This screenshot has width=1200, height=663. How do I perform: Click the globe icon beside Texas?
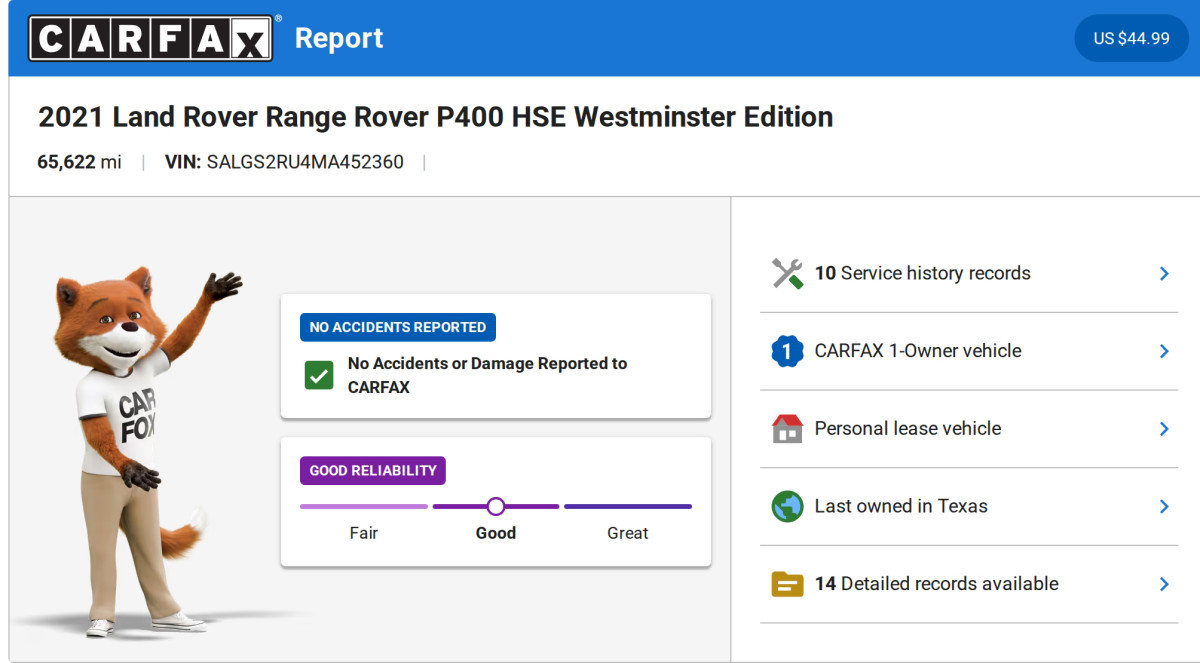pyautogui.click(x=787, y=506)
